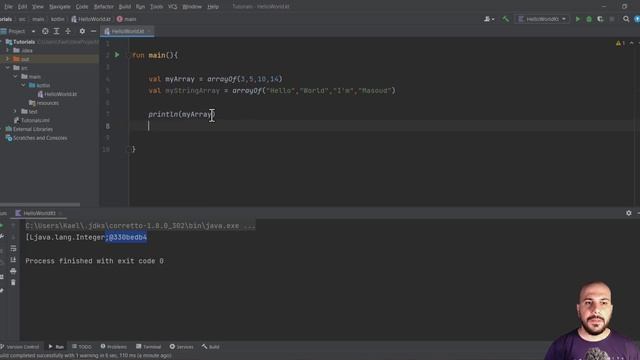
Task: Expand the test folder
Action: click(15, 111)
